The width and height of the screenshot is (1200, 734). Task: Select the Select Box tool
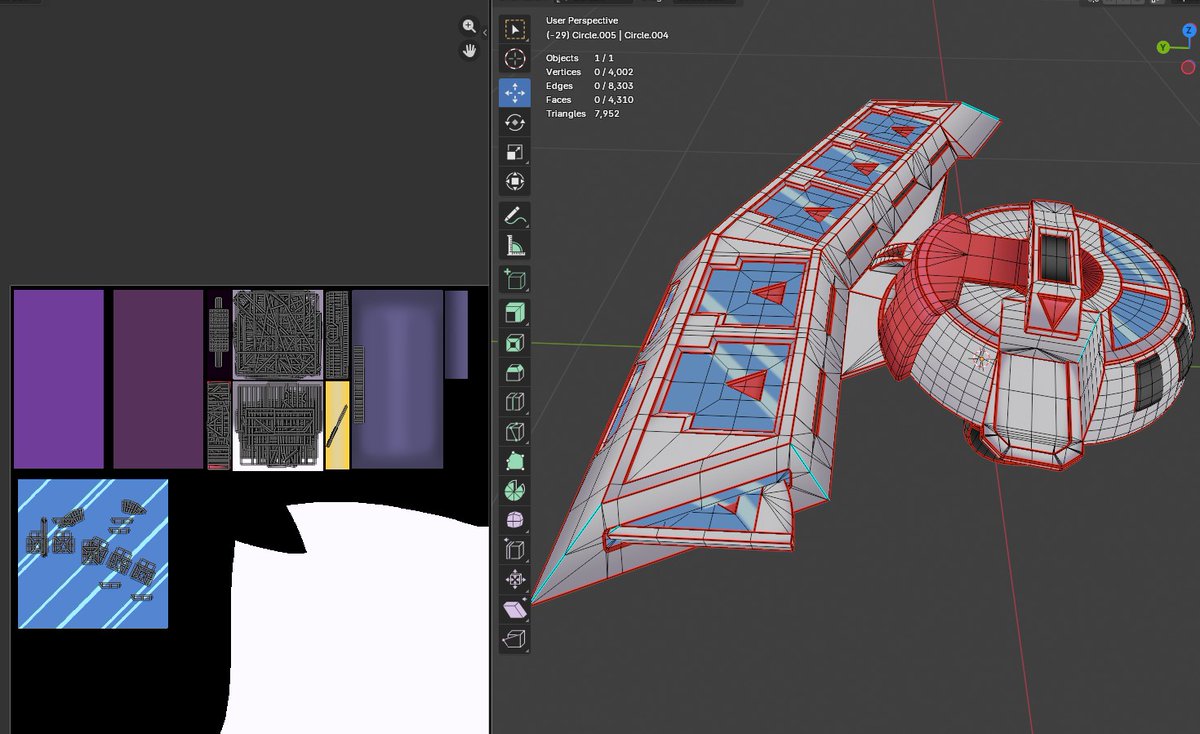point(514,30)
